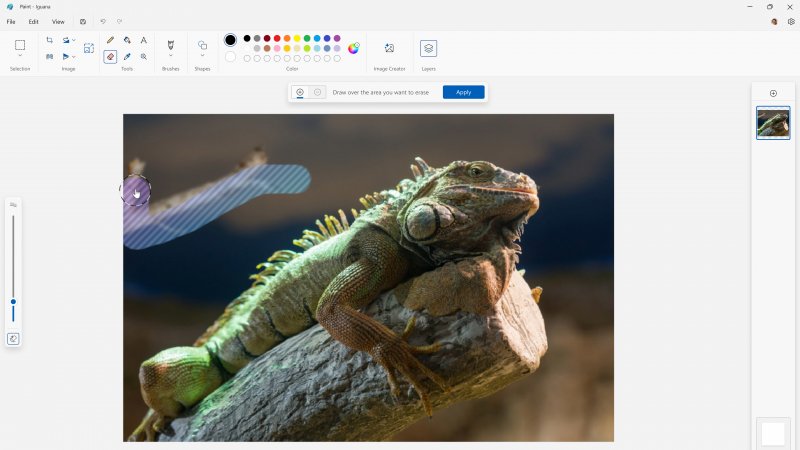Open the Shapes gallery dropdown
Image resolution: width=800 pixels, height=450 pixels.
point(202,57)
